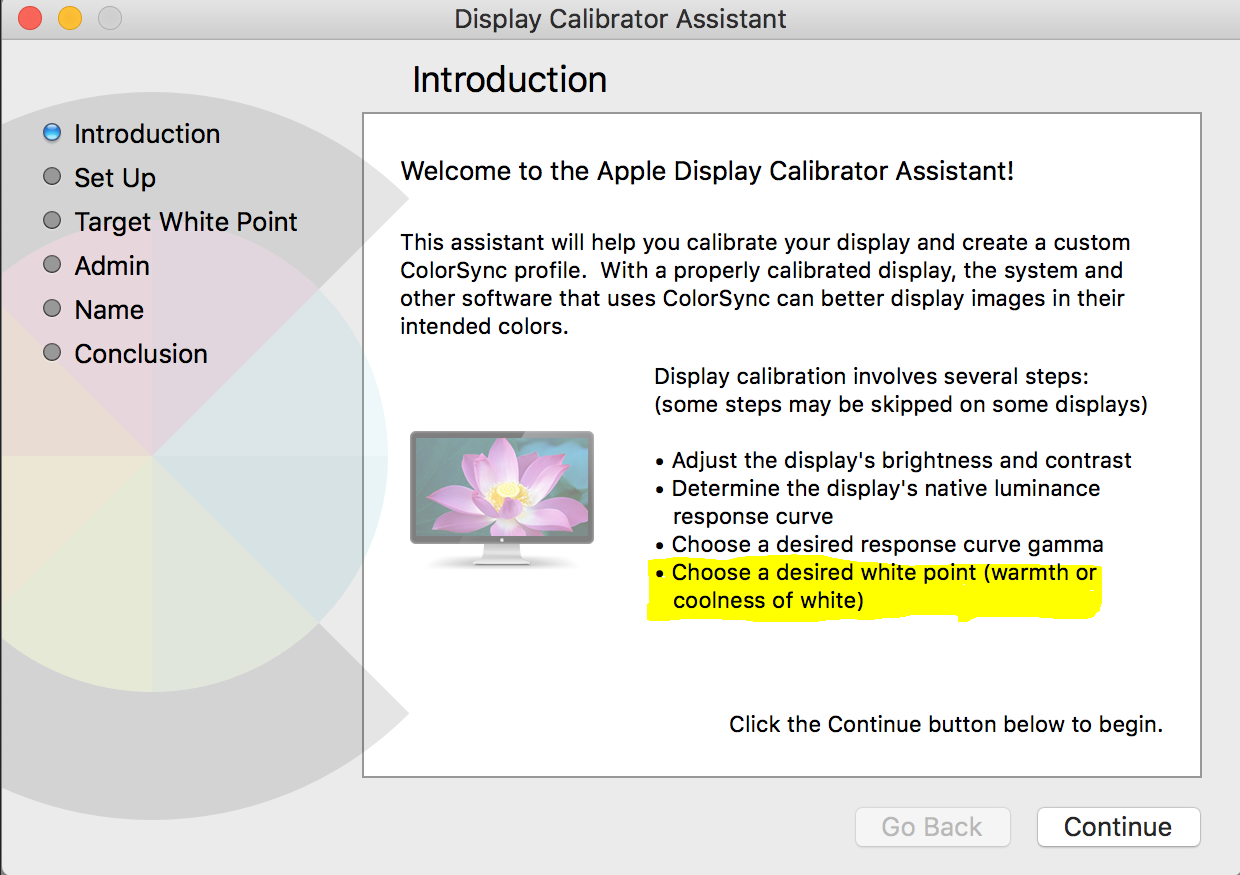Image resolution: width=1240 pixels, height=875 pixels.
Task: Click highlighted 'Choose a desired white point' text
Action: tap(877, 586)
